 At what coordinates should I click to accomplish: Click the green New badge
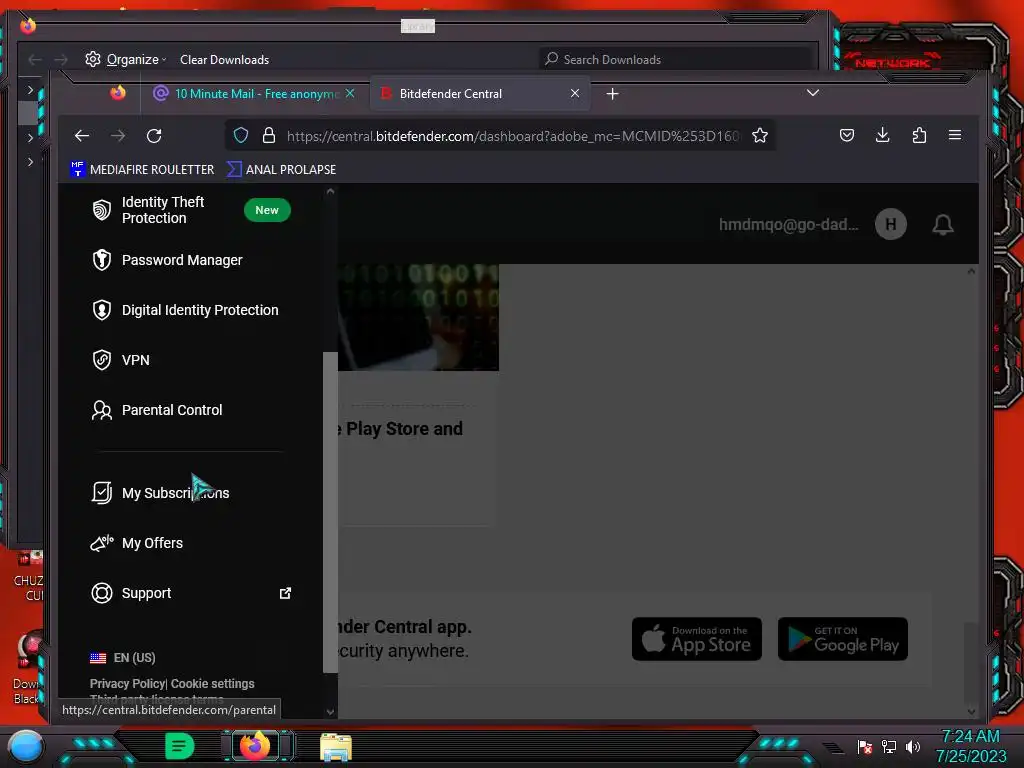267,210
